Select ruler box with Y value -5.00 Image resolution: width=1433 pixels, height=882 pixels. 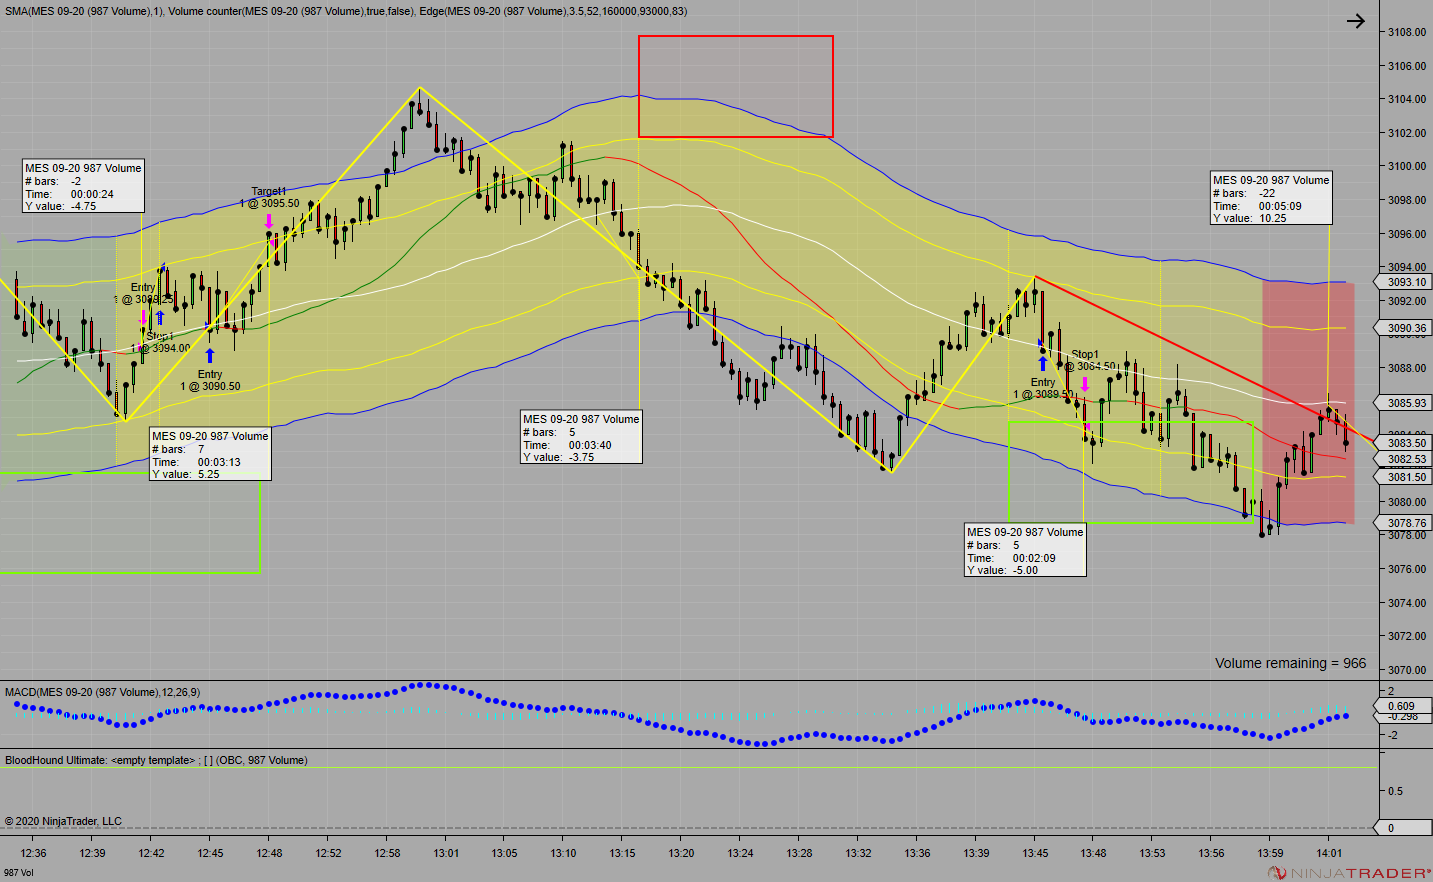(x=1025, y=550)
